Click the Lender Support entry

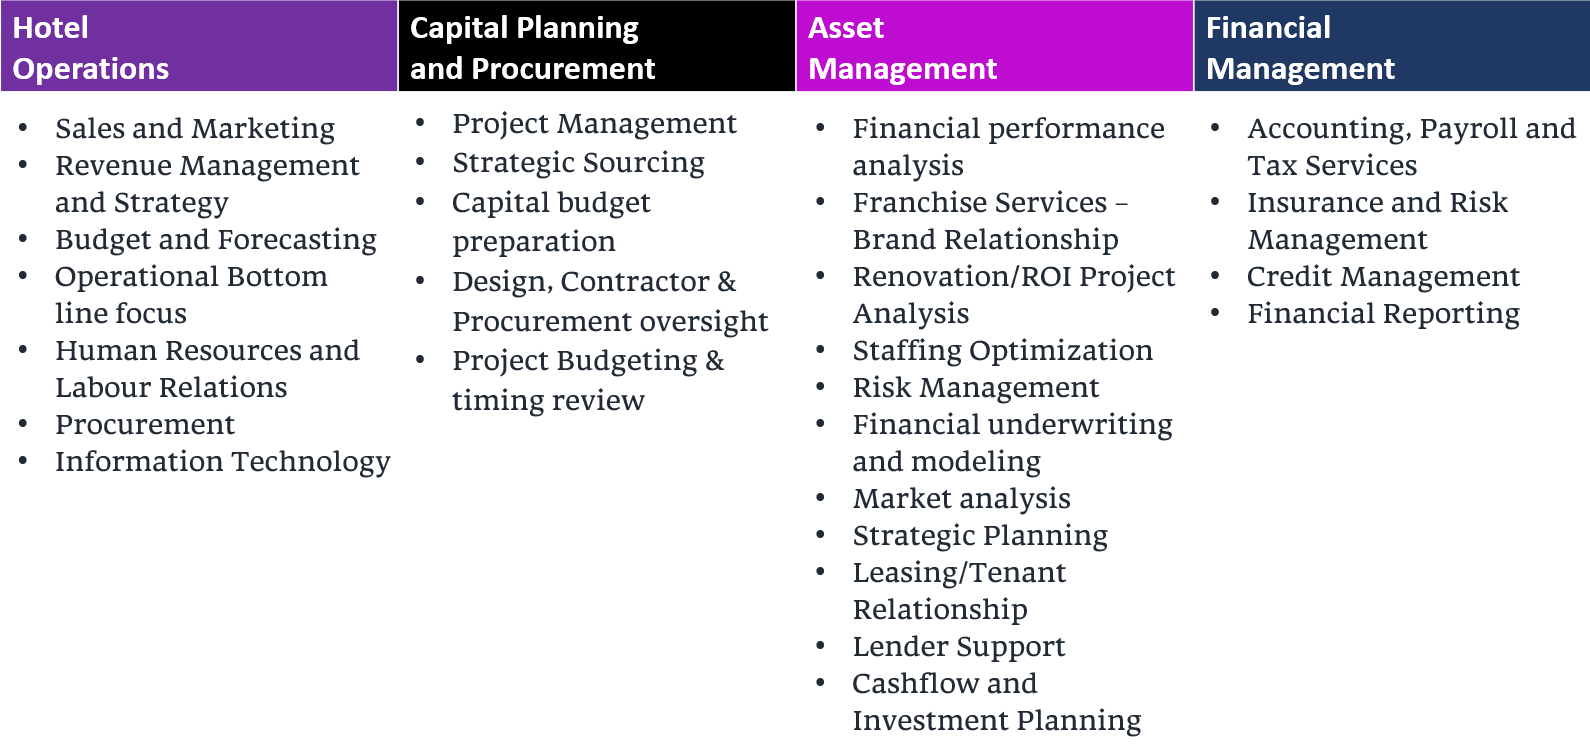(958, 647)
